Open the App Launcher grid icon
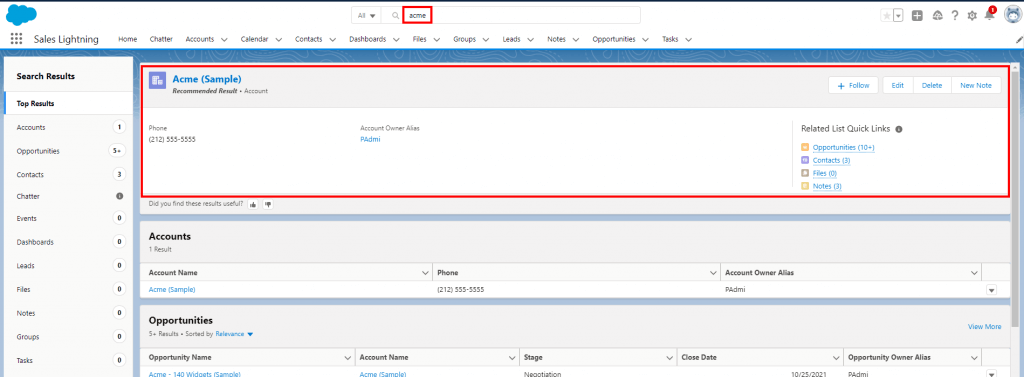The height and width of the screenshot is (377, 1024). click(16, 39)
